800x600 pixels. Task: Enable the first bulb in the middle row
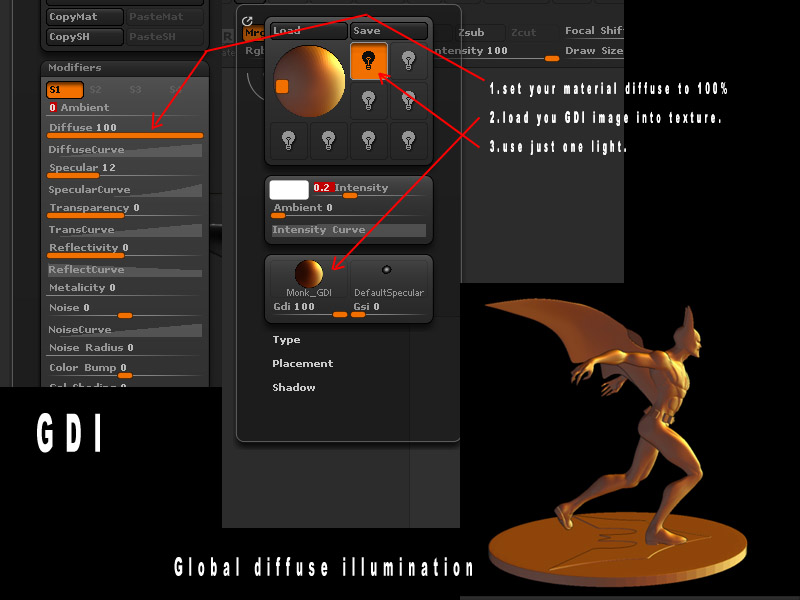point(368,101)
